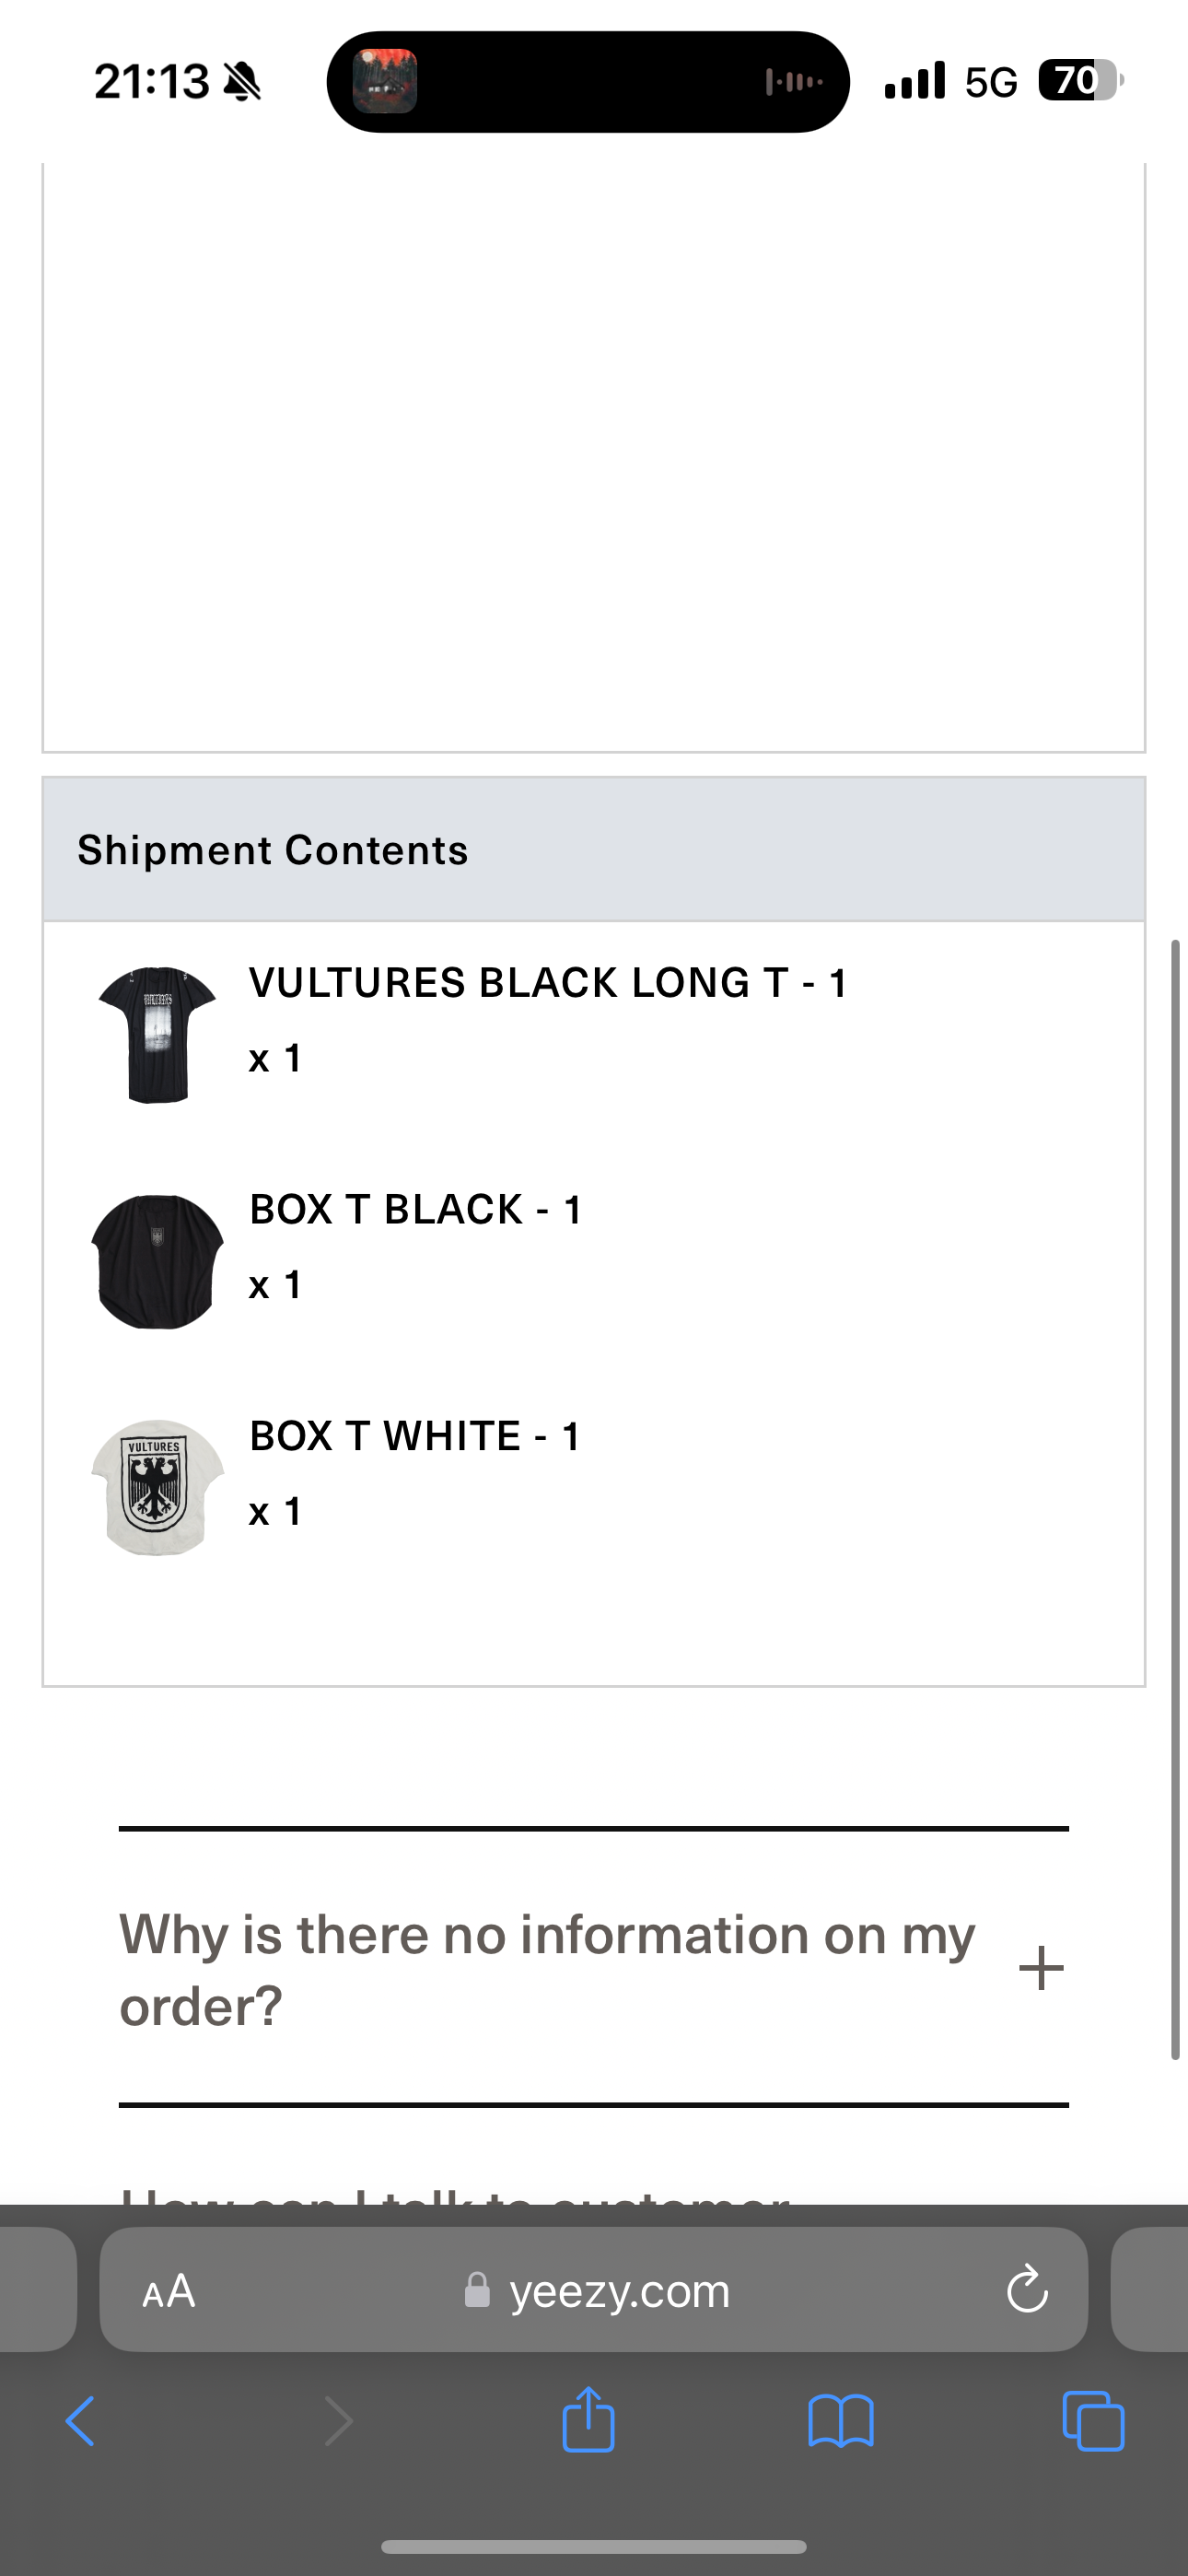Tap the audio waveform indicator in Dynamic Island
This screenshot has height=2576, width=1188.
794,81
